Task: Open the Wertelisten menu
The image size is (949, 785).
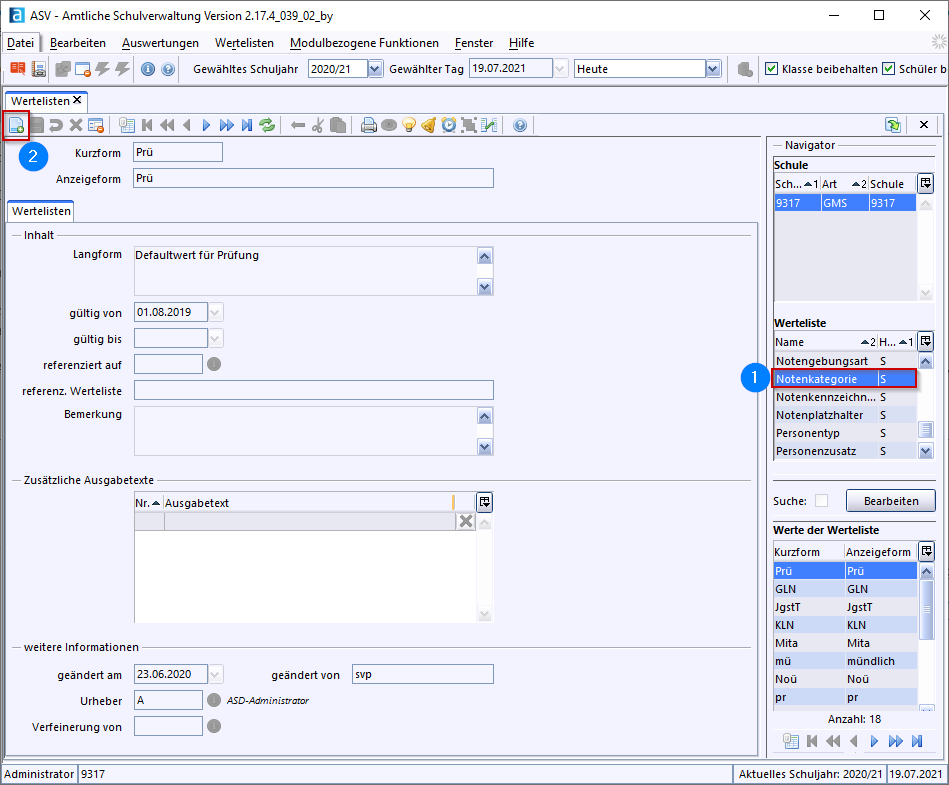Action: click(245, 43)
